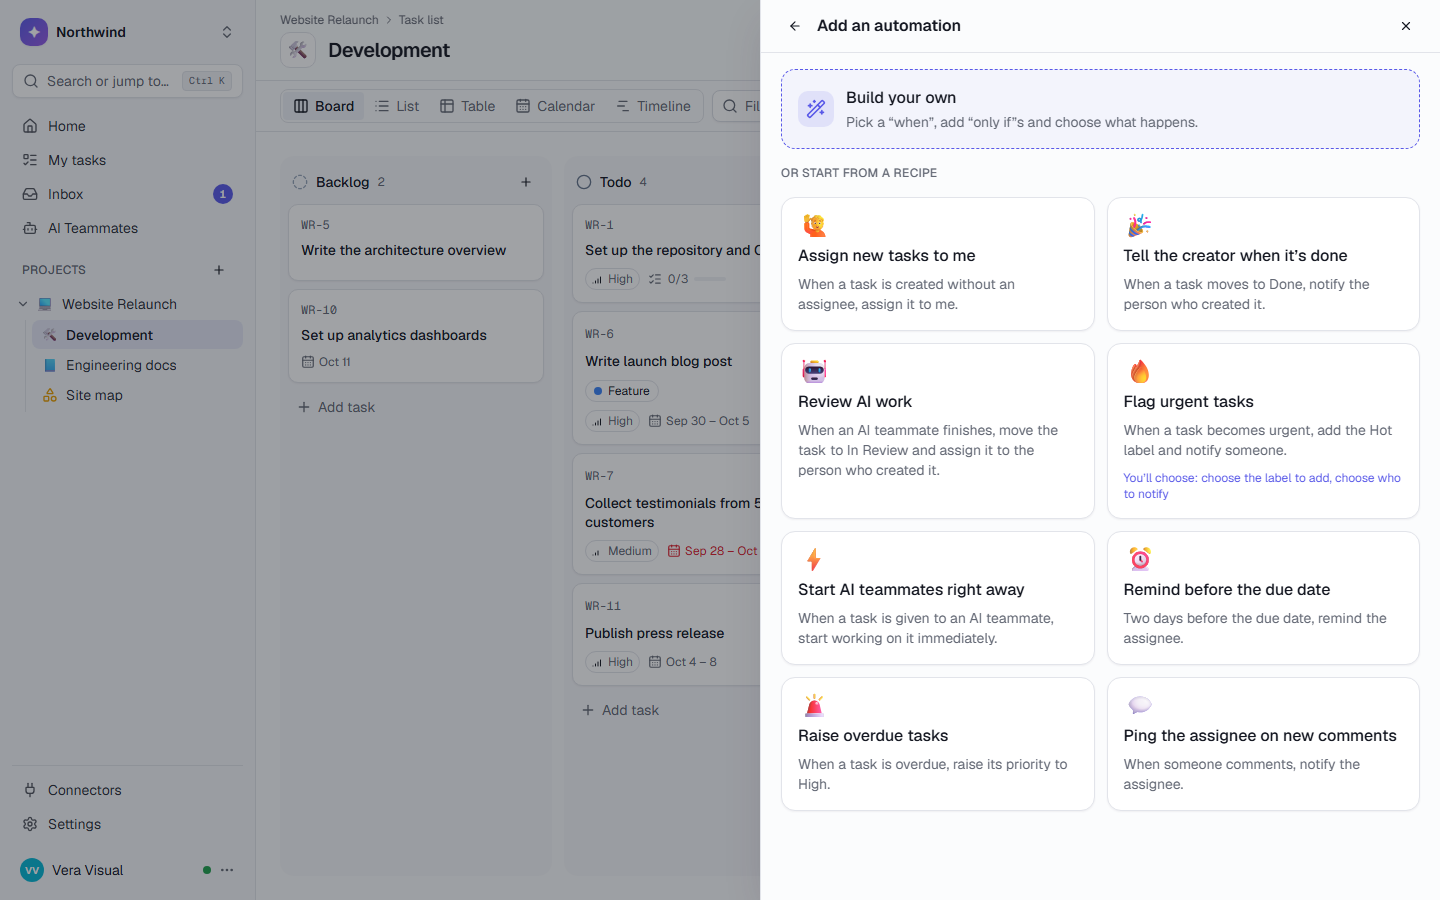Image resolution: width=1440 pixels, height=900 pixels.
Task: Choose the Tell the creator when it's done recipe
Action: [1263, 264]
